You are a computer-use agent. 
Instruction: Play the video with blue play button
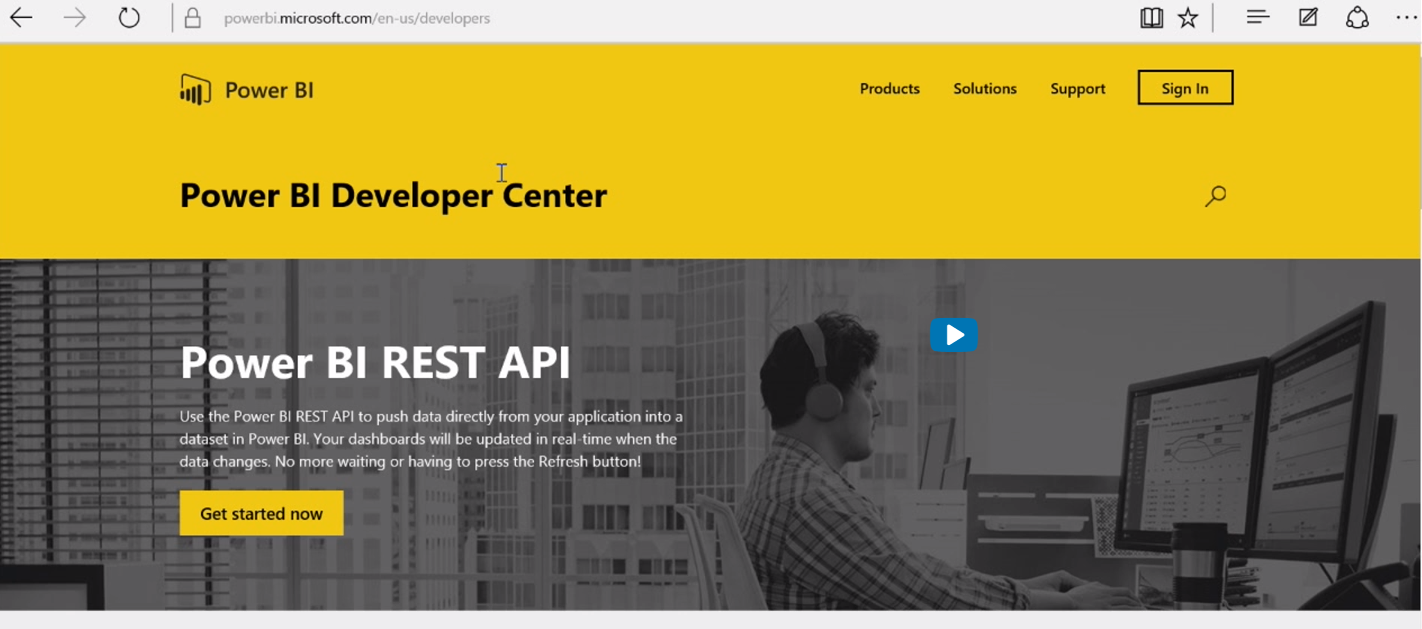coord(954,335)
